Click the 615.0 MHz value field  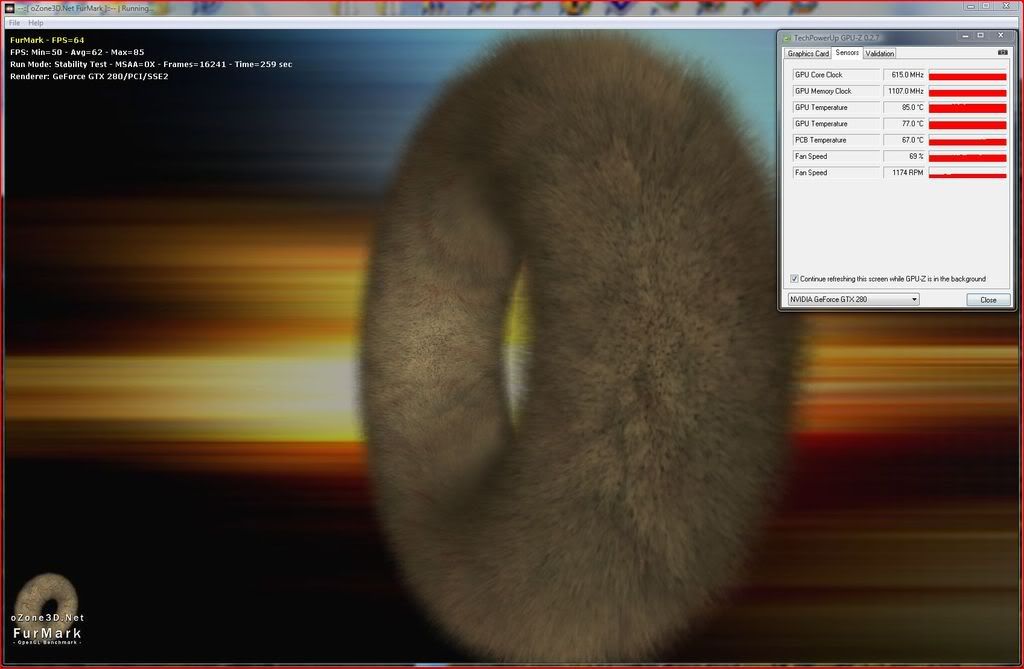click(904, 75)
